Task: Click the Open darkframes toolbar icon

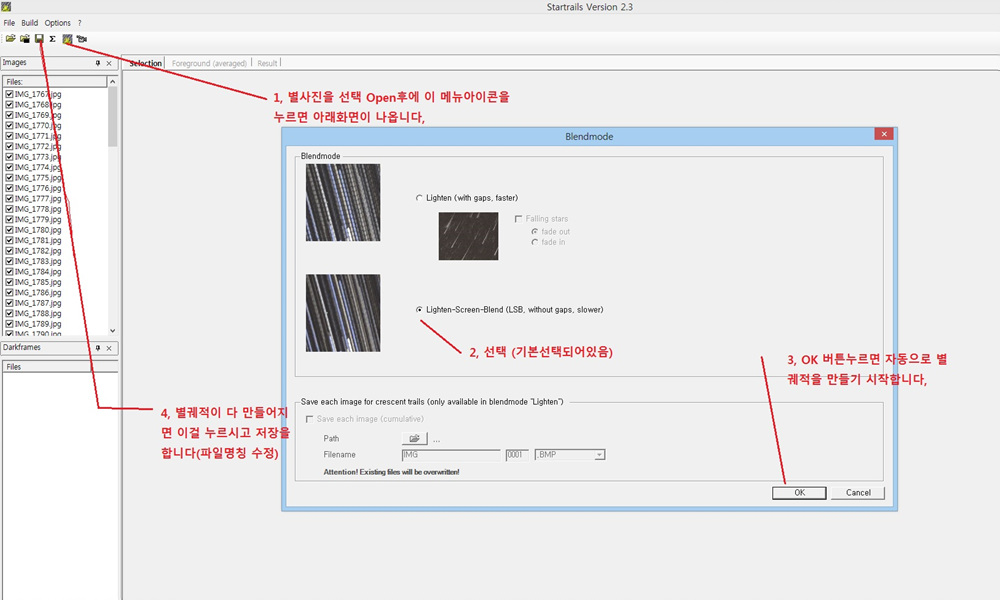Action: pyautogui.click(x=24, y=39)
